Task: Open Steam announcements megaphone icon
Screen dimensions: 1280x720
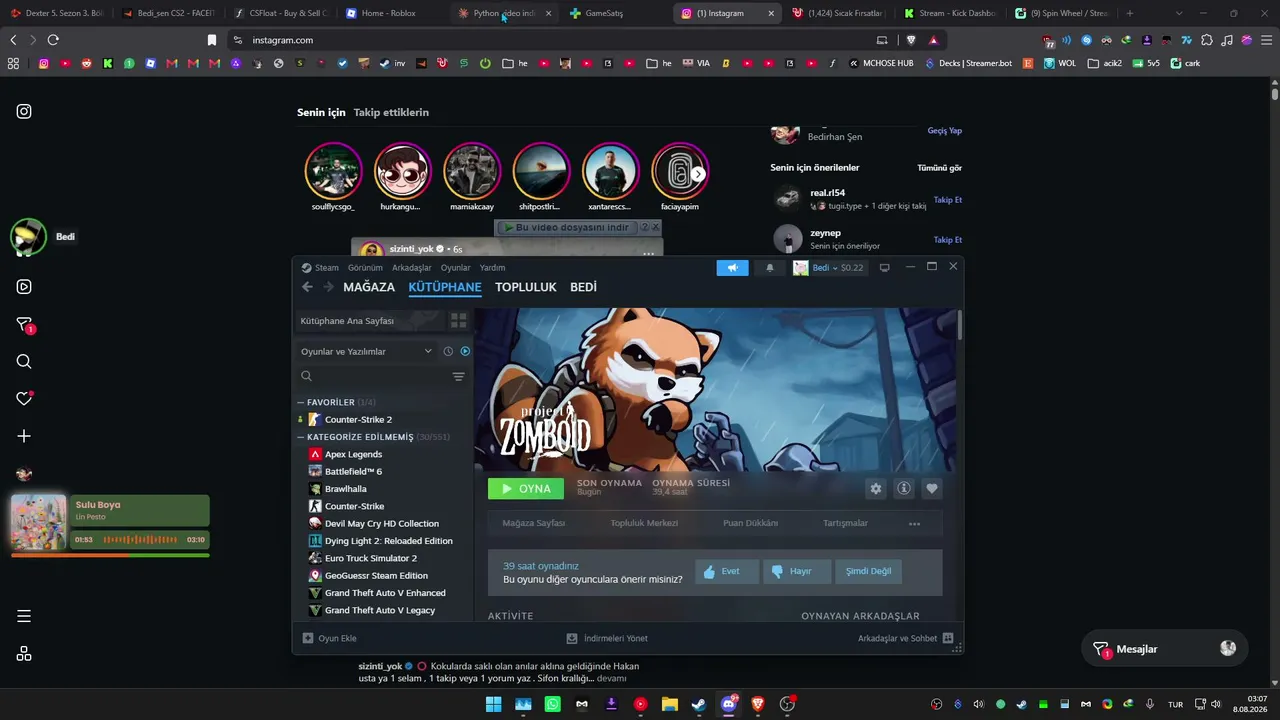Action: [x=732, y=268]
